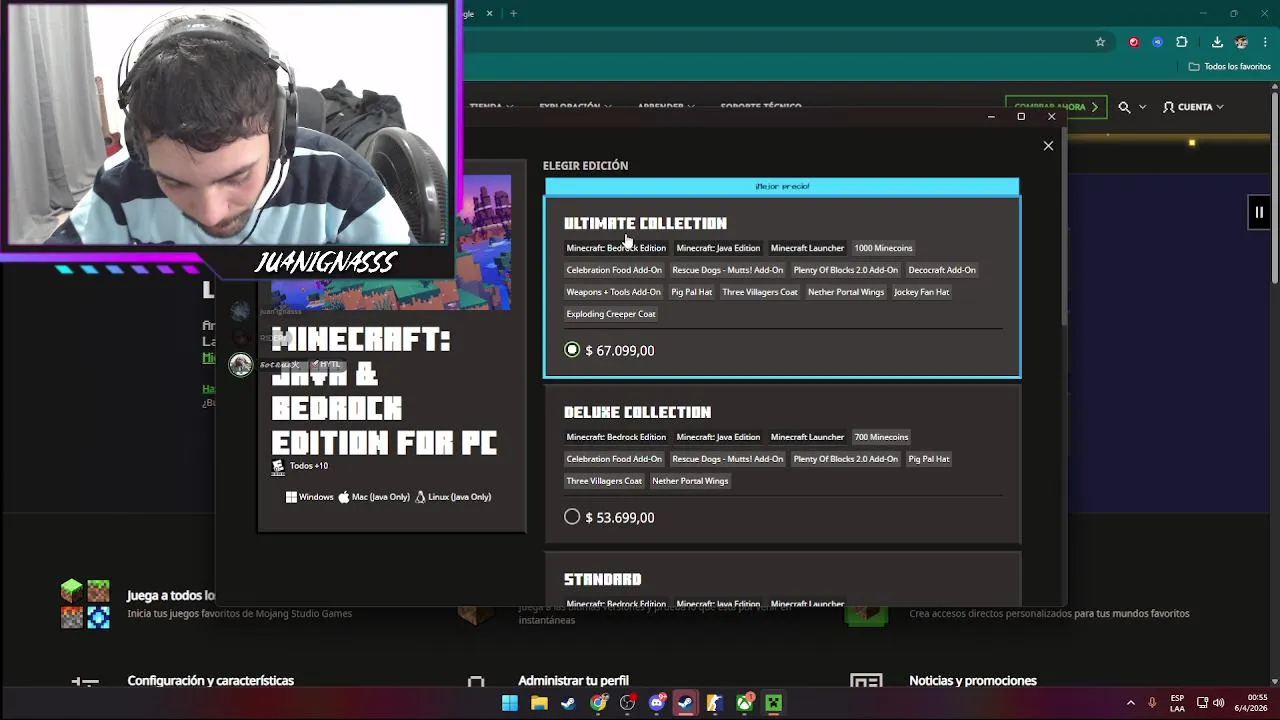Open the Minecraft Launcher creeper icon on the taskbar

[773, 703]
